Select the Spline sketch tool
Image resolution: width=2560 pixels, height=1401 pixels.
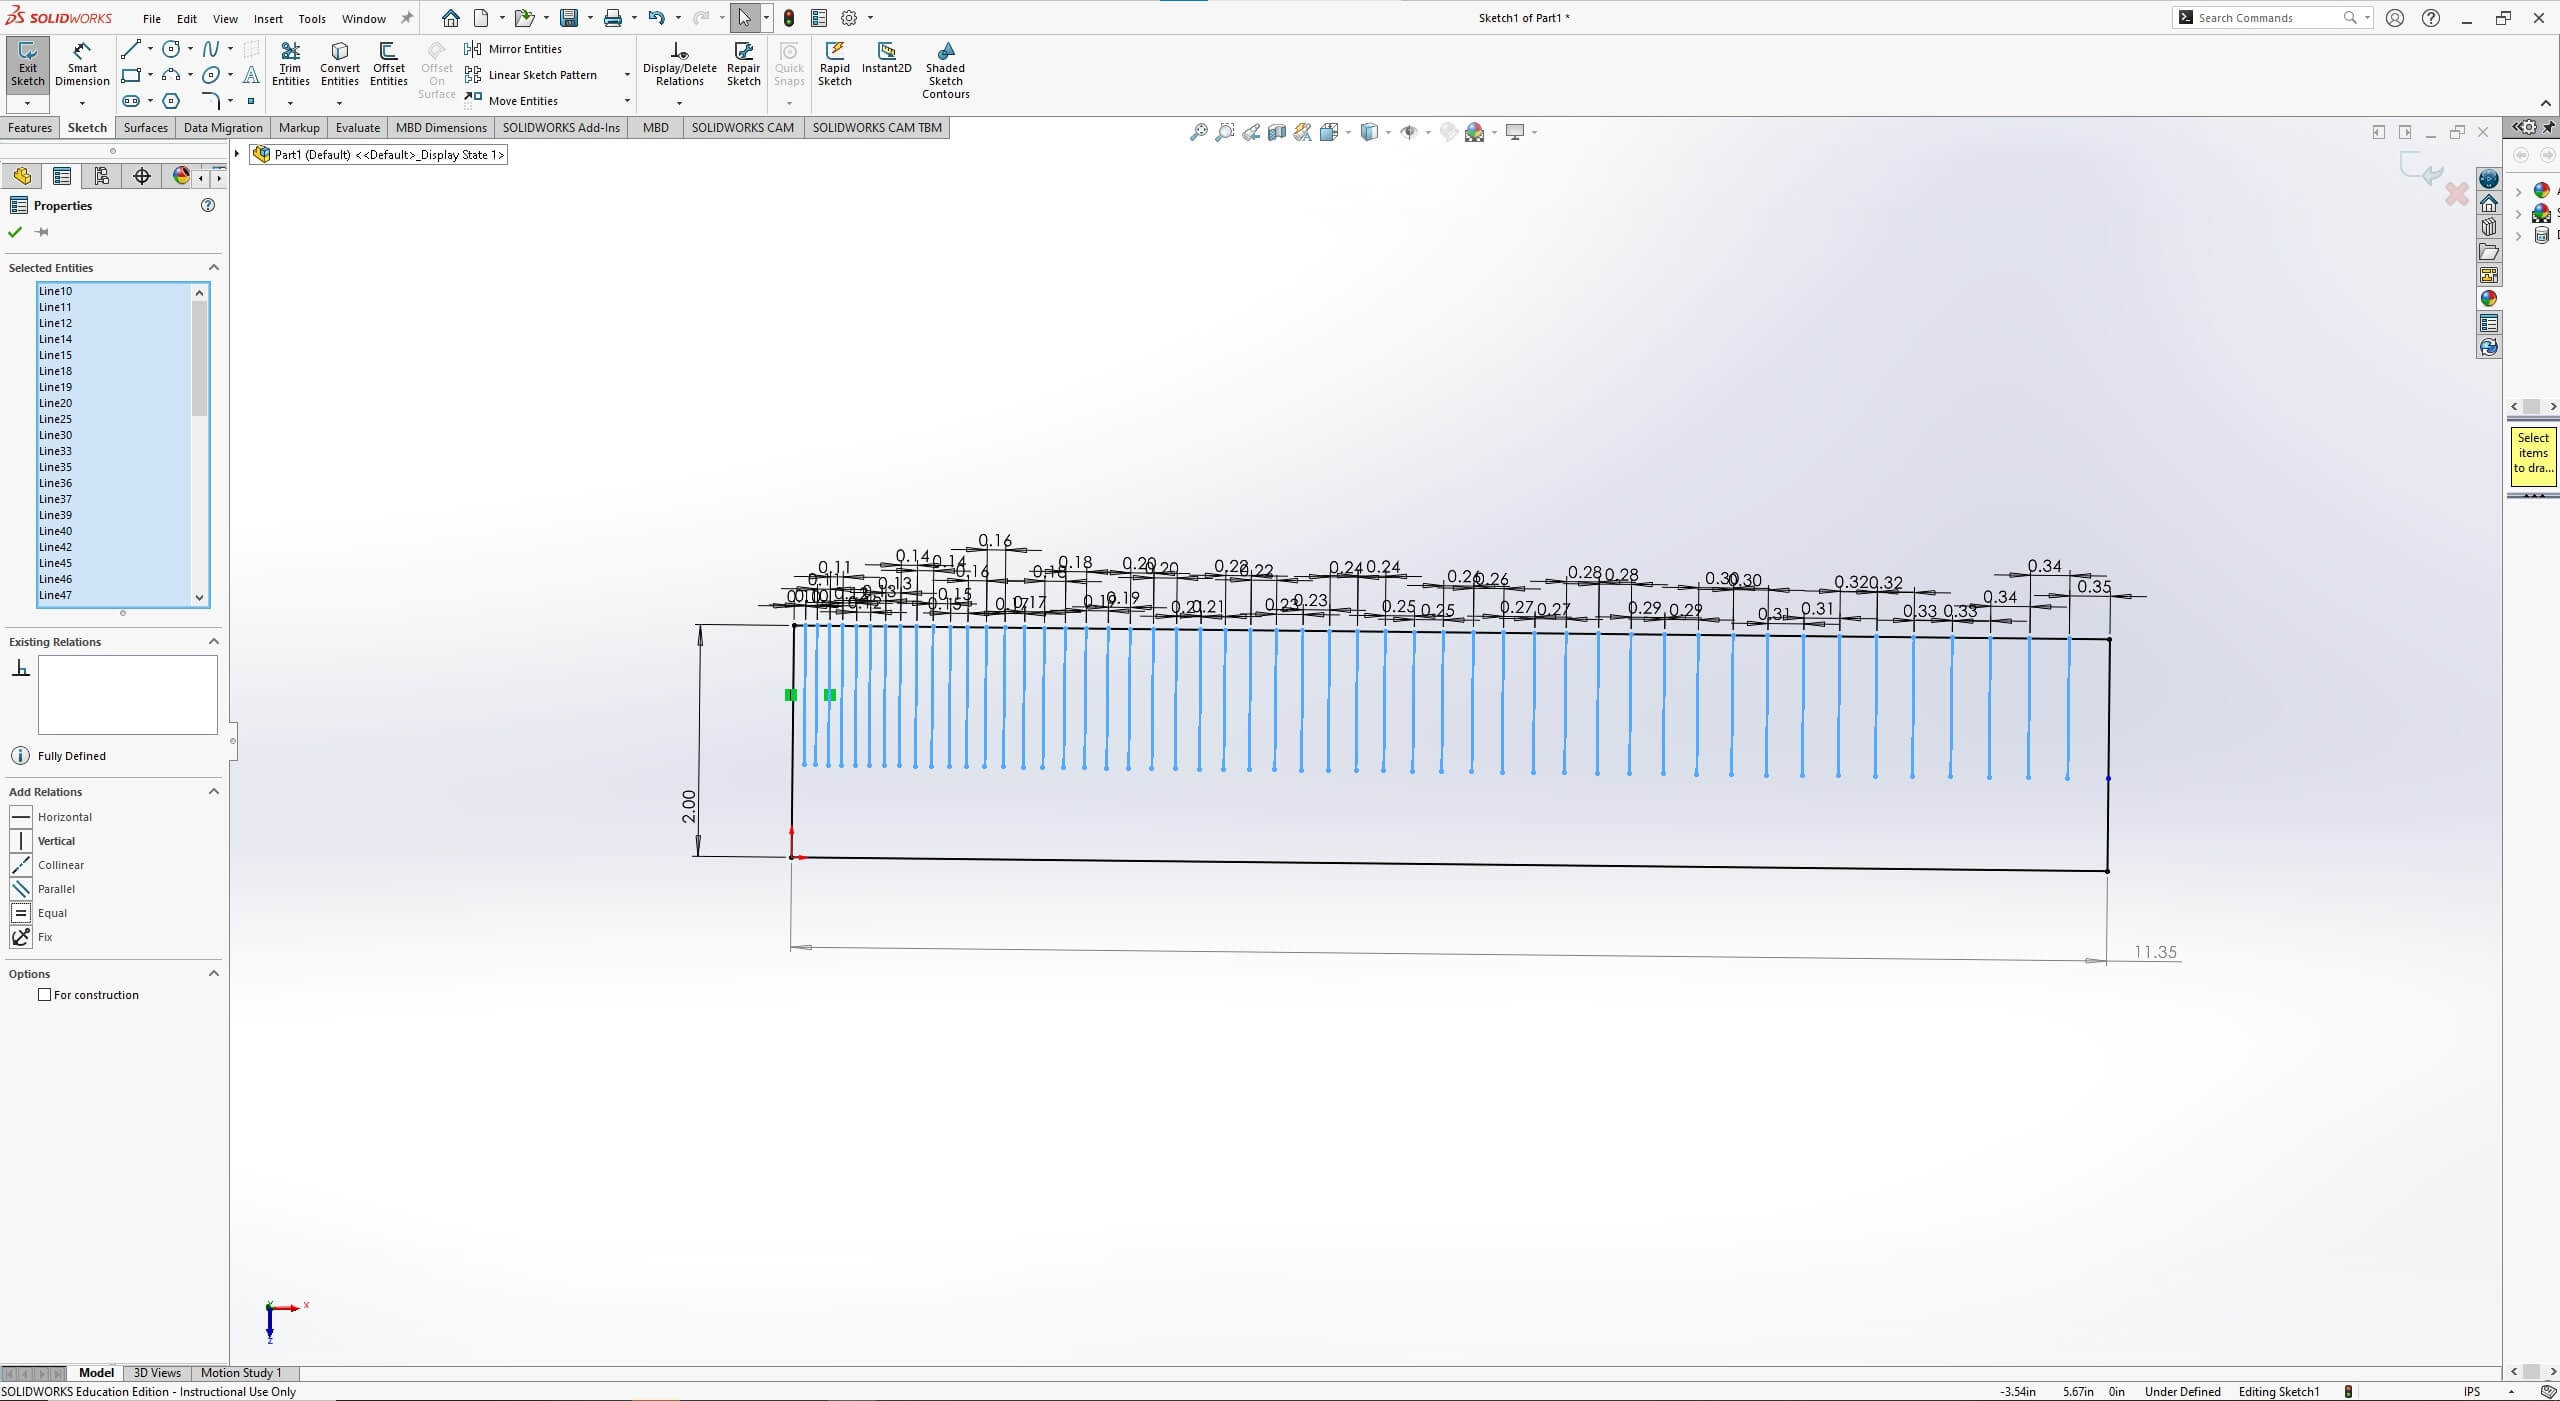click(211, 49)
